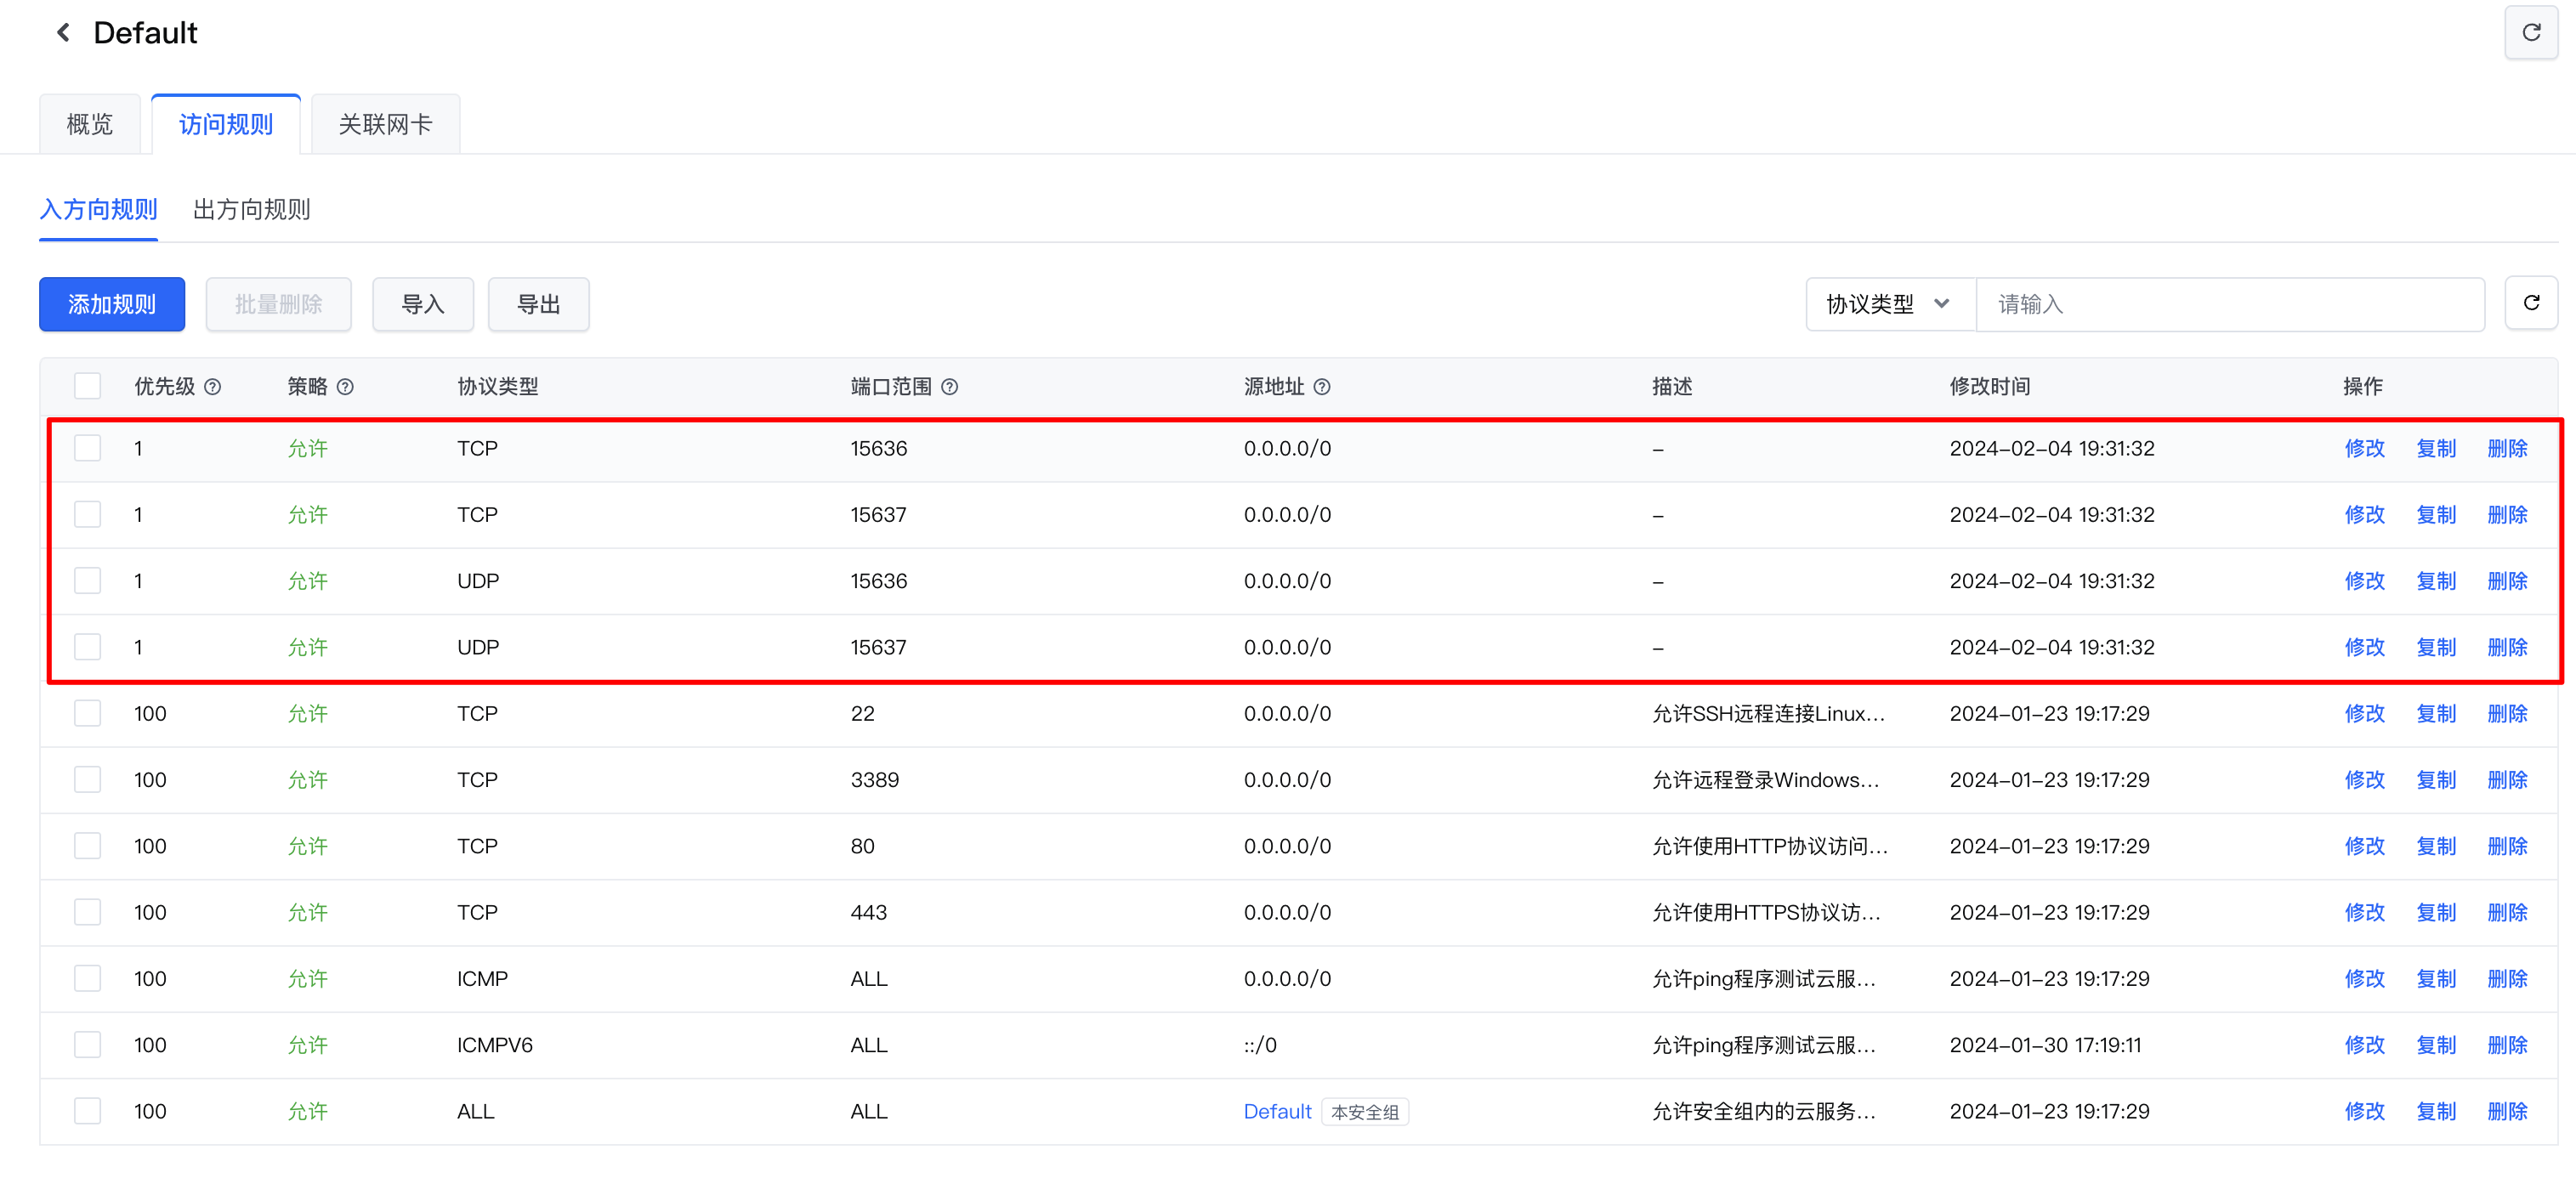The height and width of the screenshot is (1195, 2576).
Task: Click the 添加规则 button
Action: coord(112,304)
